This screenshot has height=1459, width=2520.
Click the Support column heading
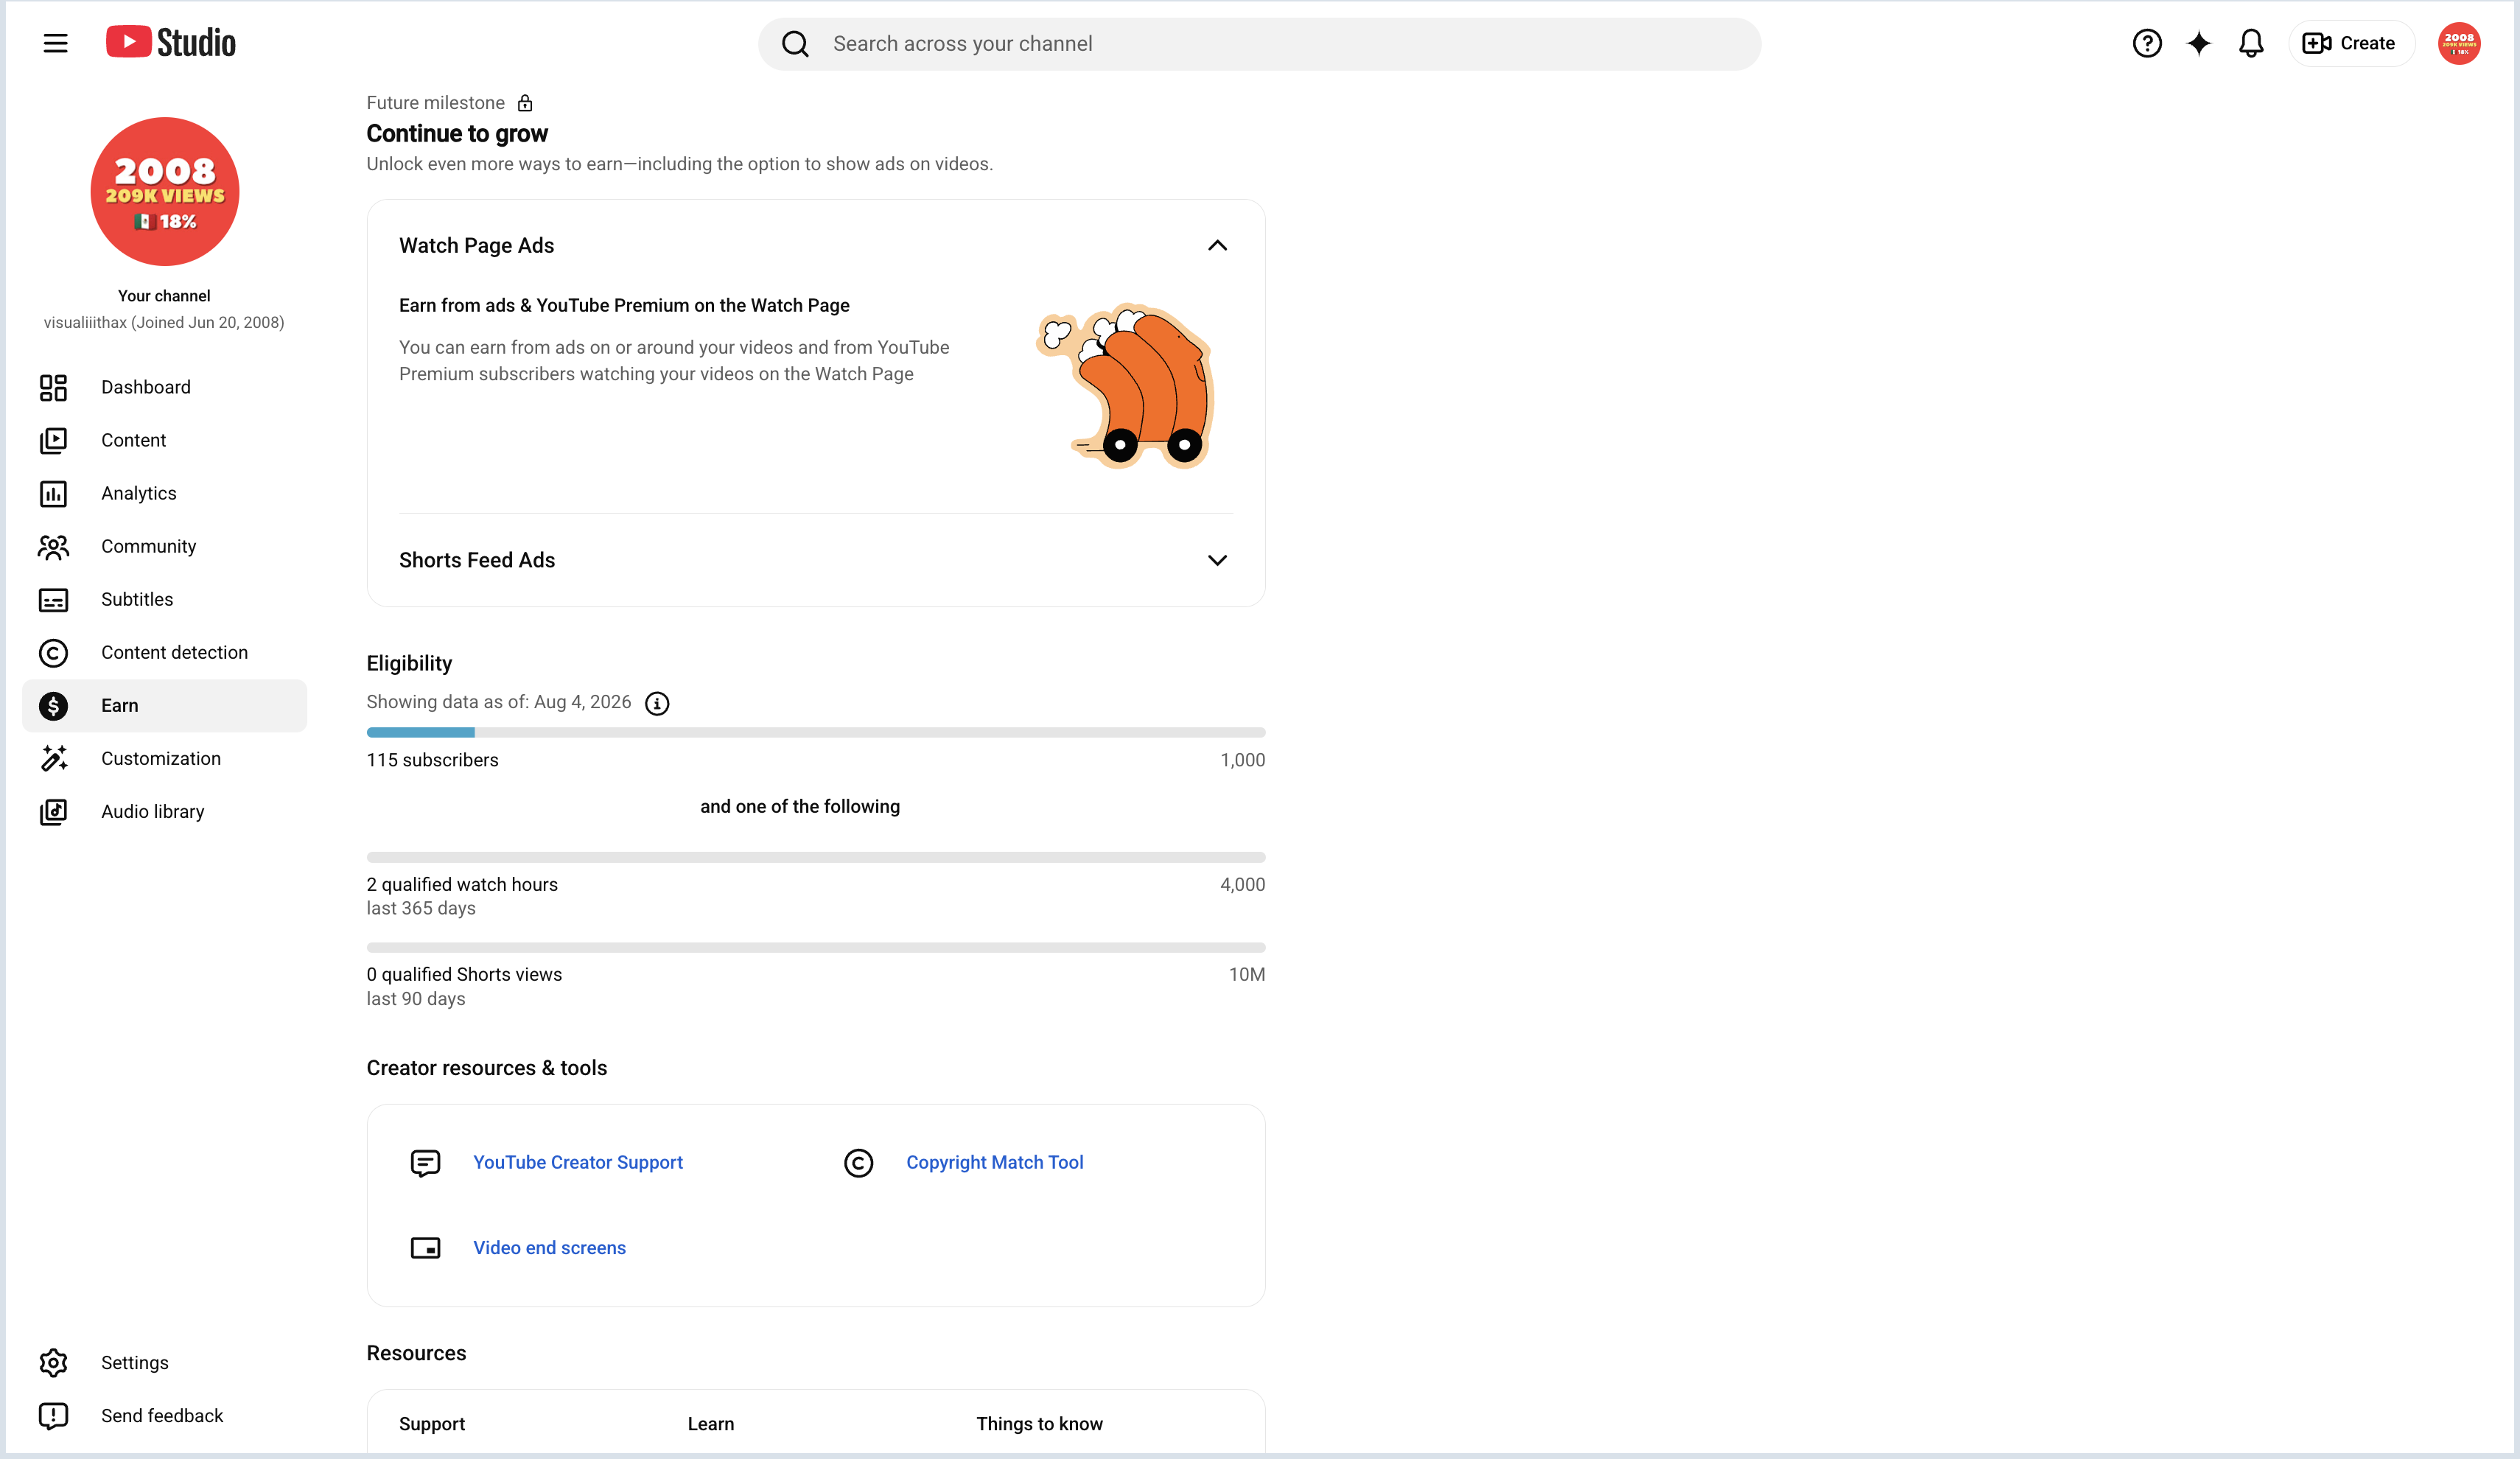[432, 1423]
